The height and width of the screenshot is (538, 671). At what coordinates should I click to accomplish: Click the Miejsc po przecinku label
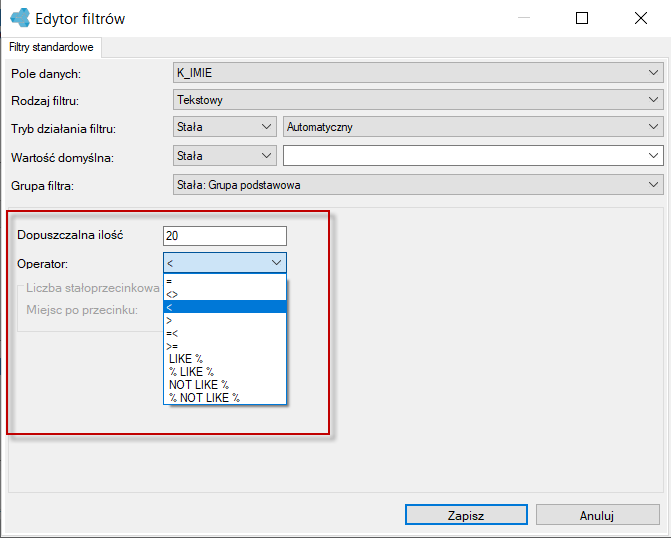(82, 310)
